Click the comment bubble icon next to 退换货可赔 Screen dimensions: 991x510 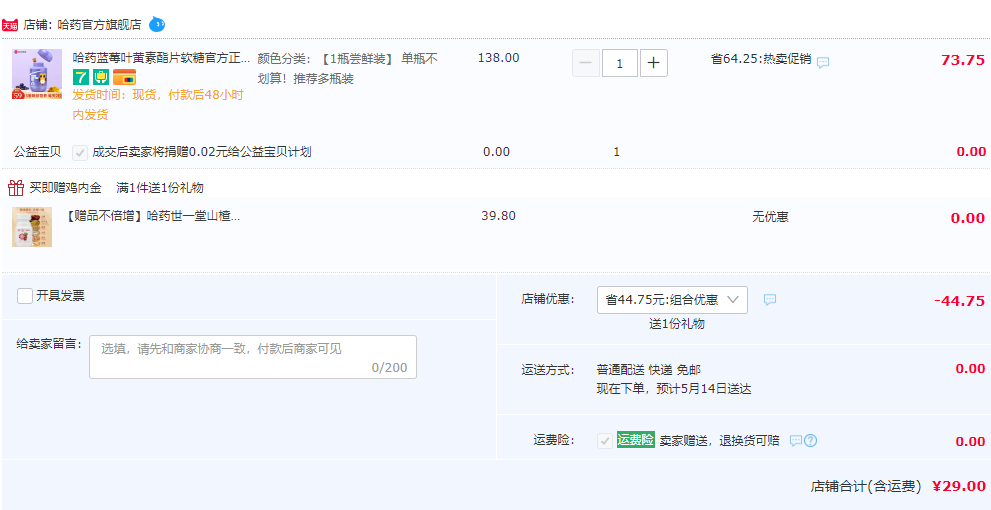796,440
